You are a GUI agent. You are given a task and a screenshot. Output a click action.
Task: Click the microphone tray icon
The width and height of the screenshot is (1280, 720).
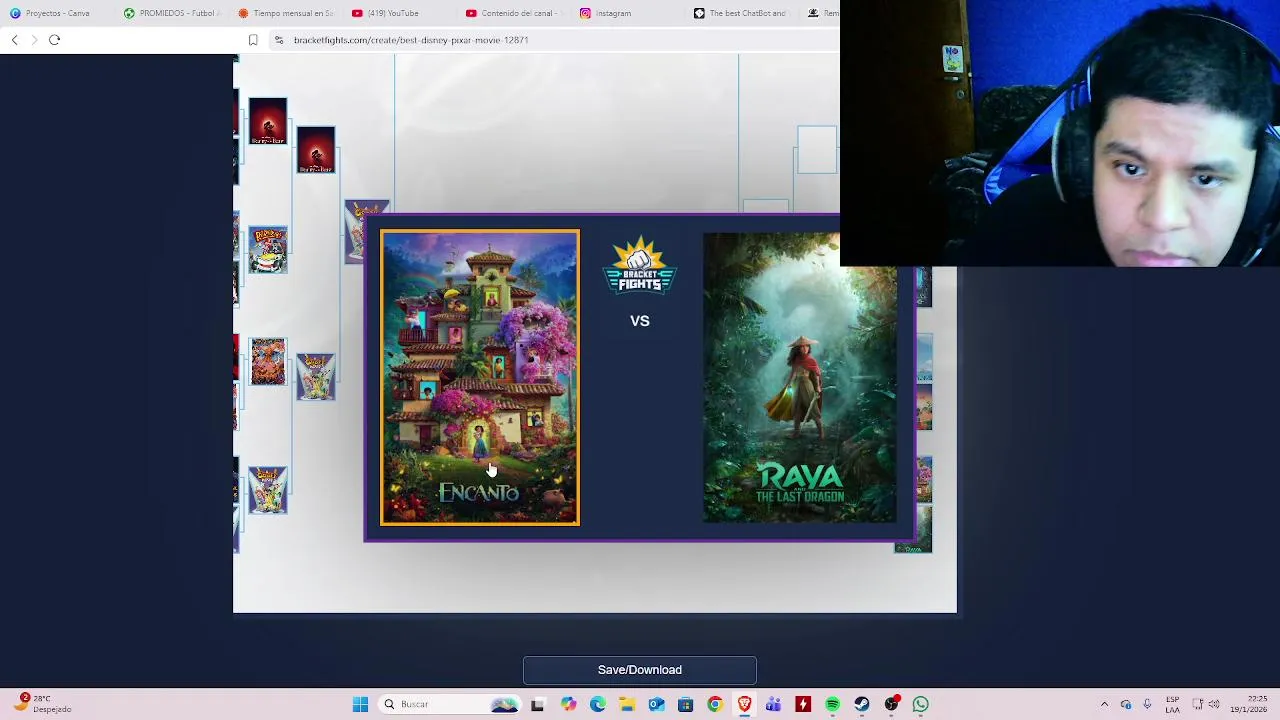(1147, 704)
